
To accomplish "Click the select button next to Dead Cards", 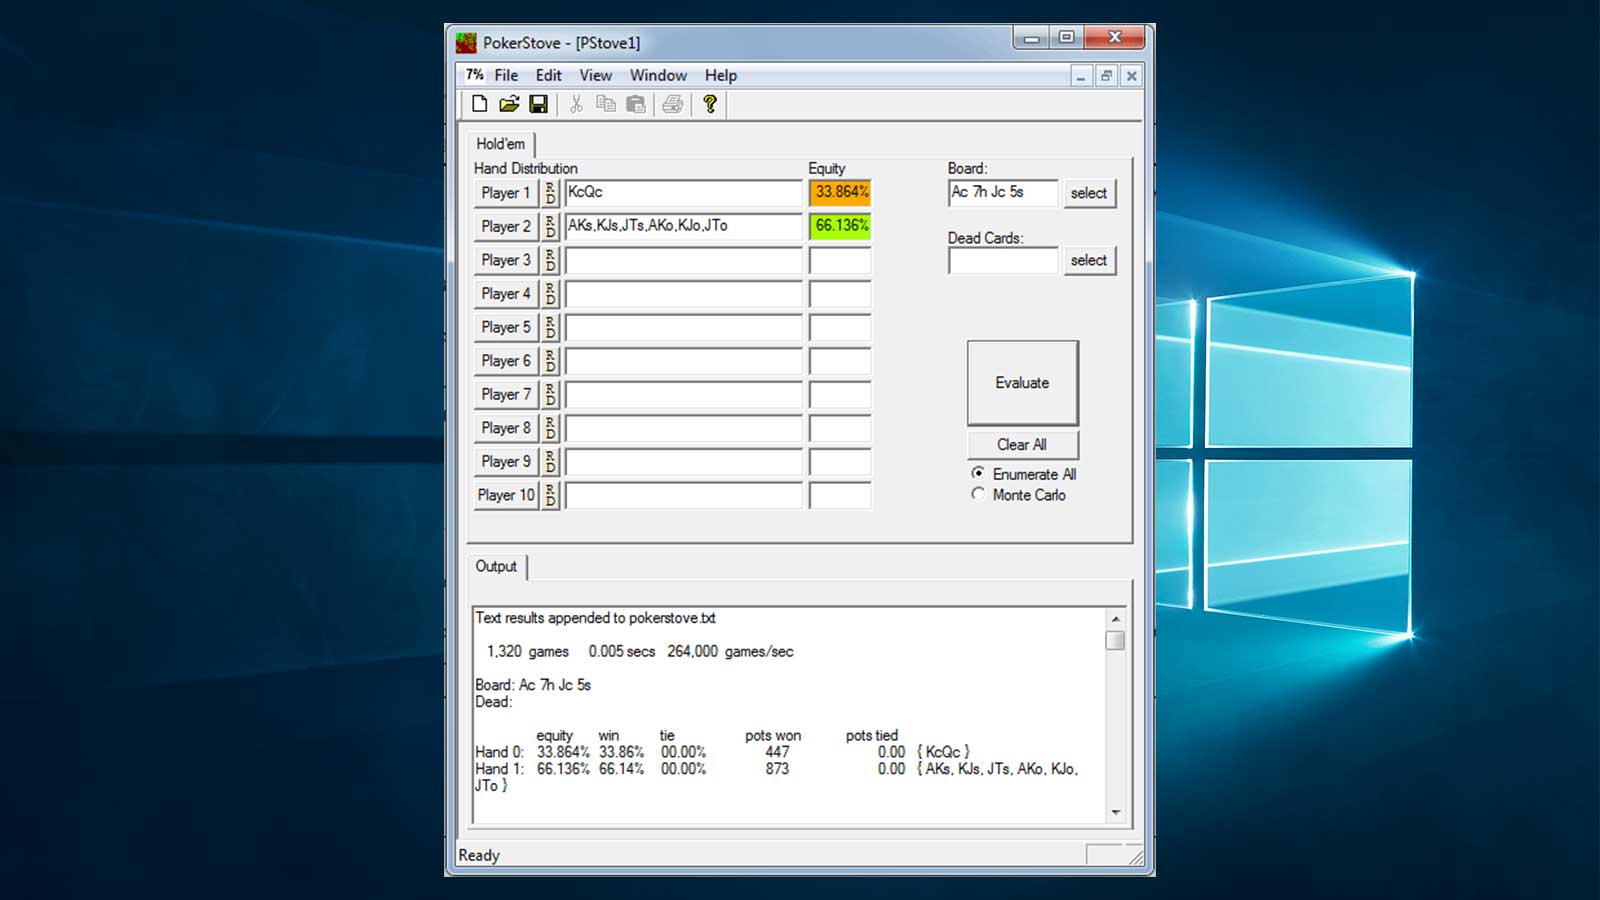I will (x=1089, y=260).
